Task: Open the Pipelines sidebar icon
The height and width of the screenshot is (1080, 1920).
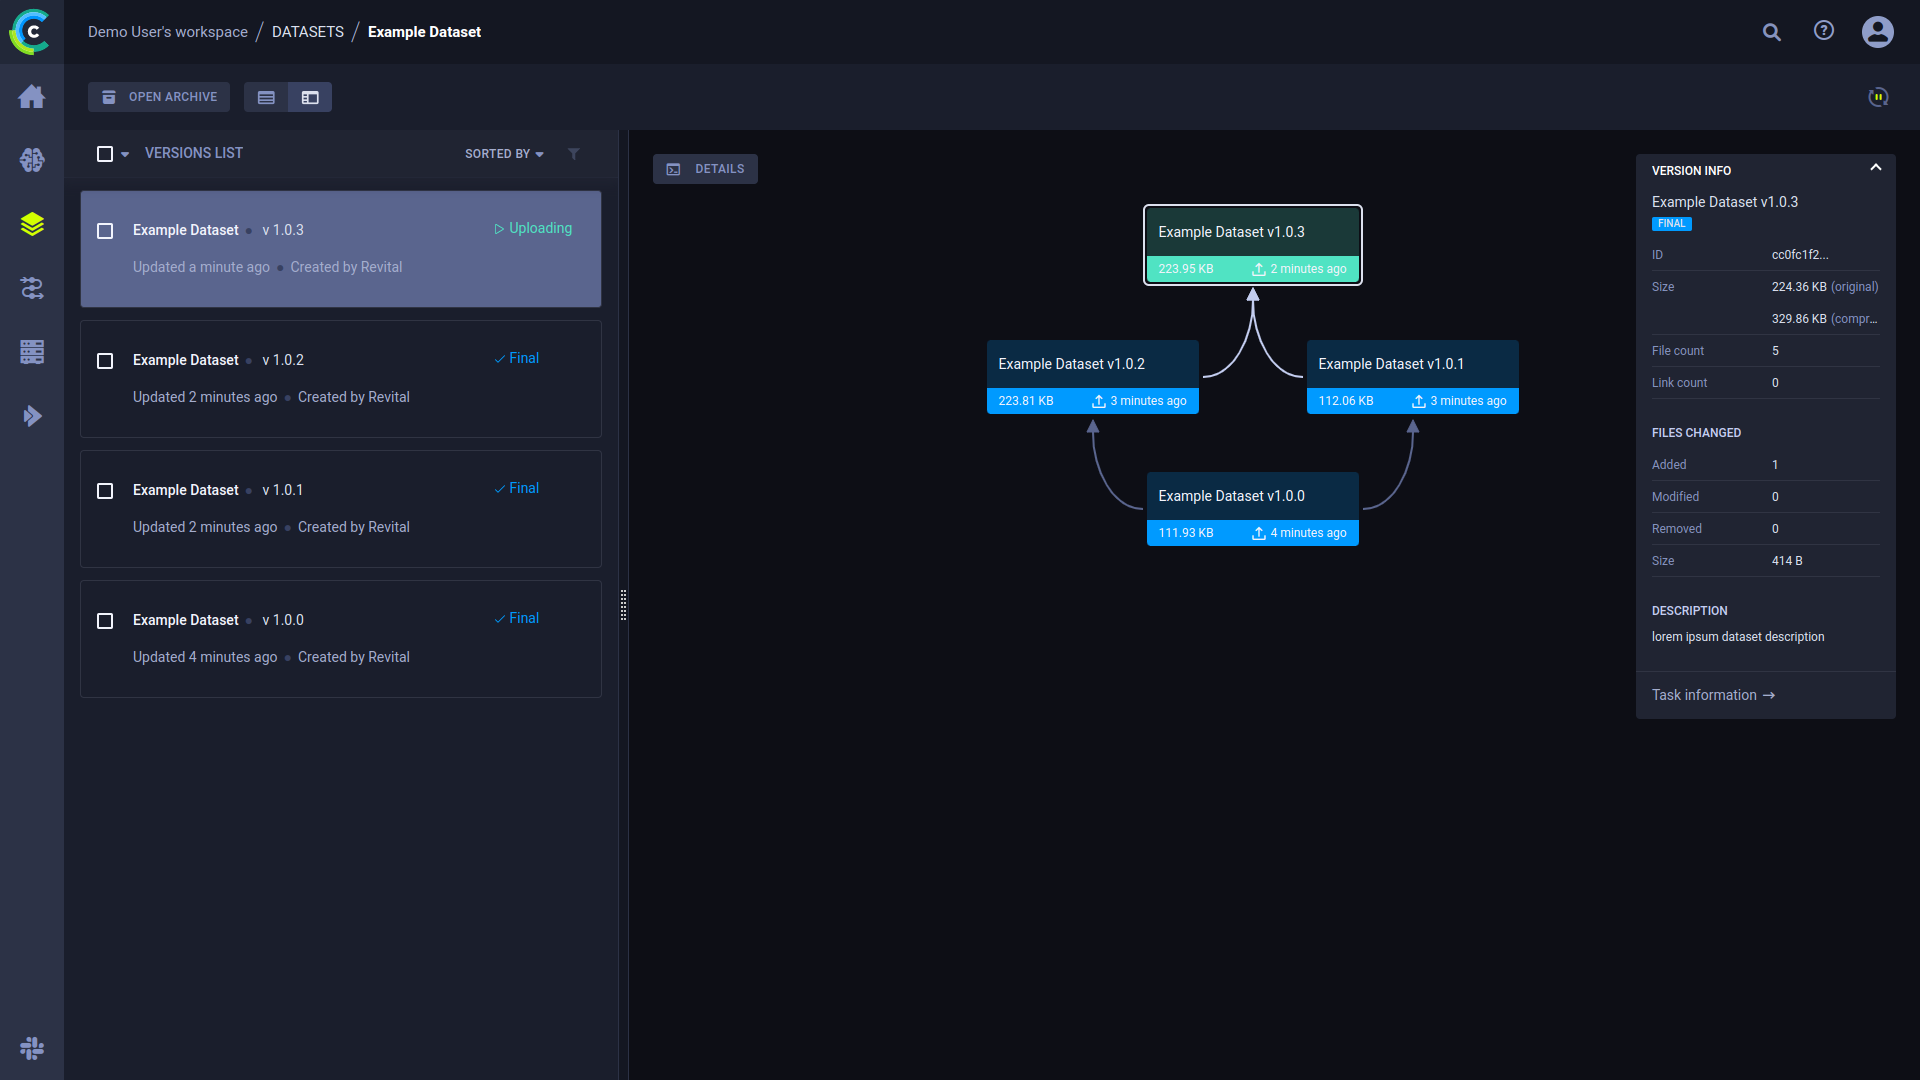Action: 32,288
